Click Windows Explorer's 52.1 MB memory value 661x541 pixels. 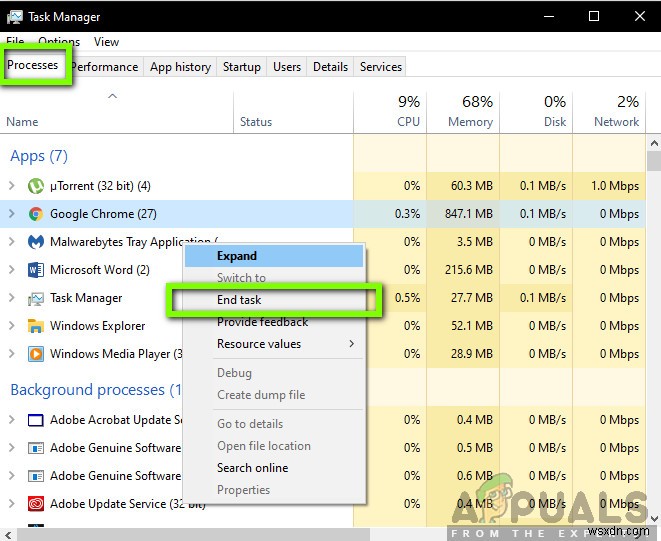tap(472, 326)
